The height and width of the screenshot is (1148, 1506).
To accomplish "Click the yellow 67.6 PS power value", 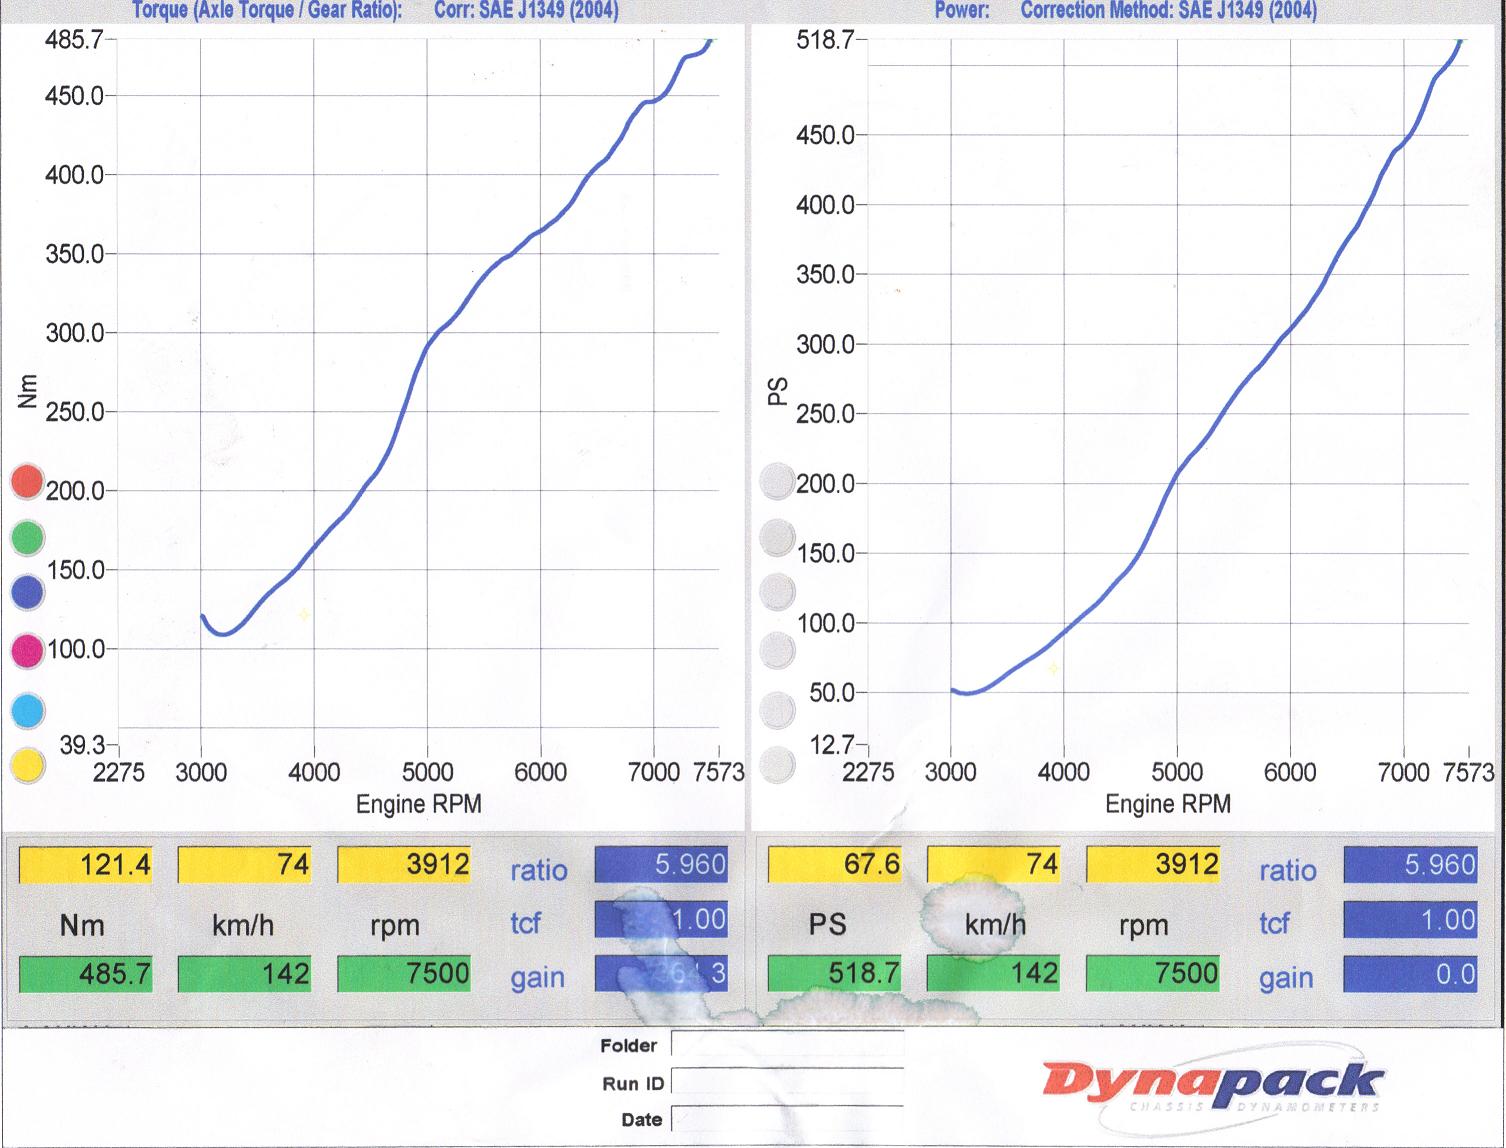I will pos(835,864).
